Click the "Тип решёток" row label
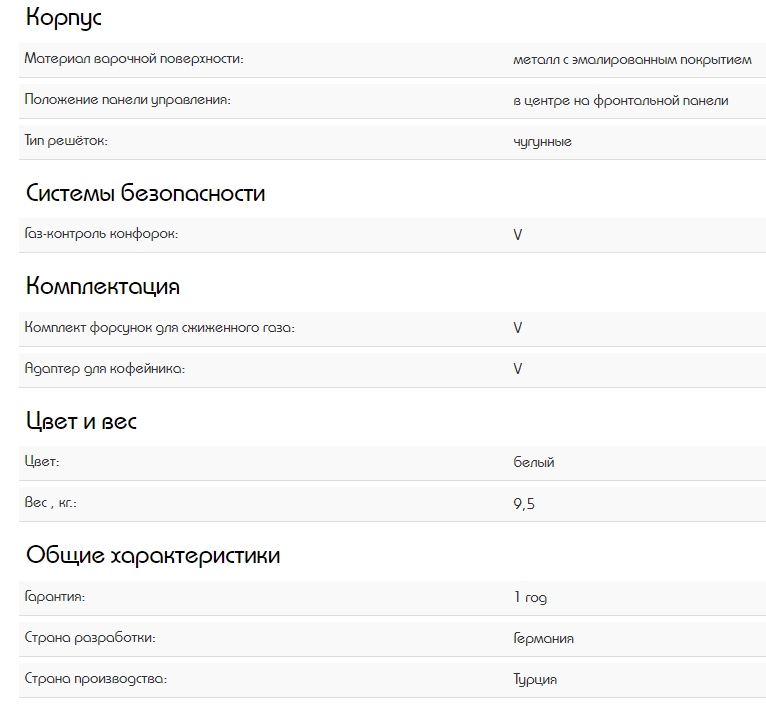 (65, 141)
